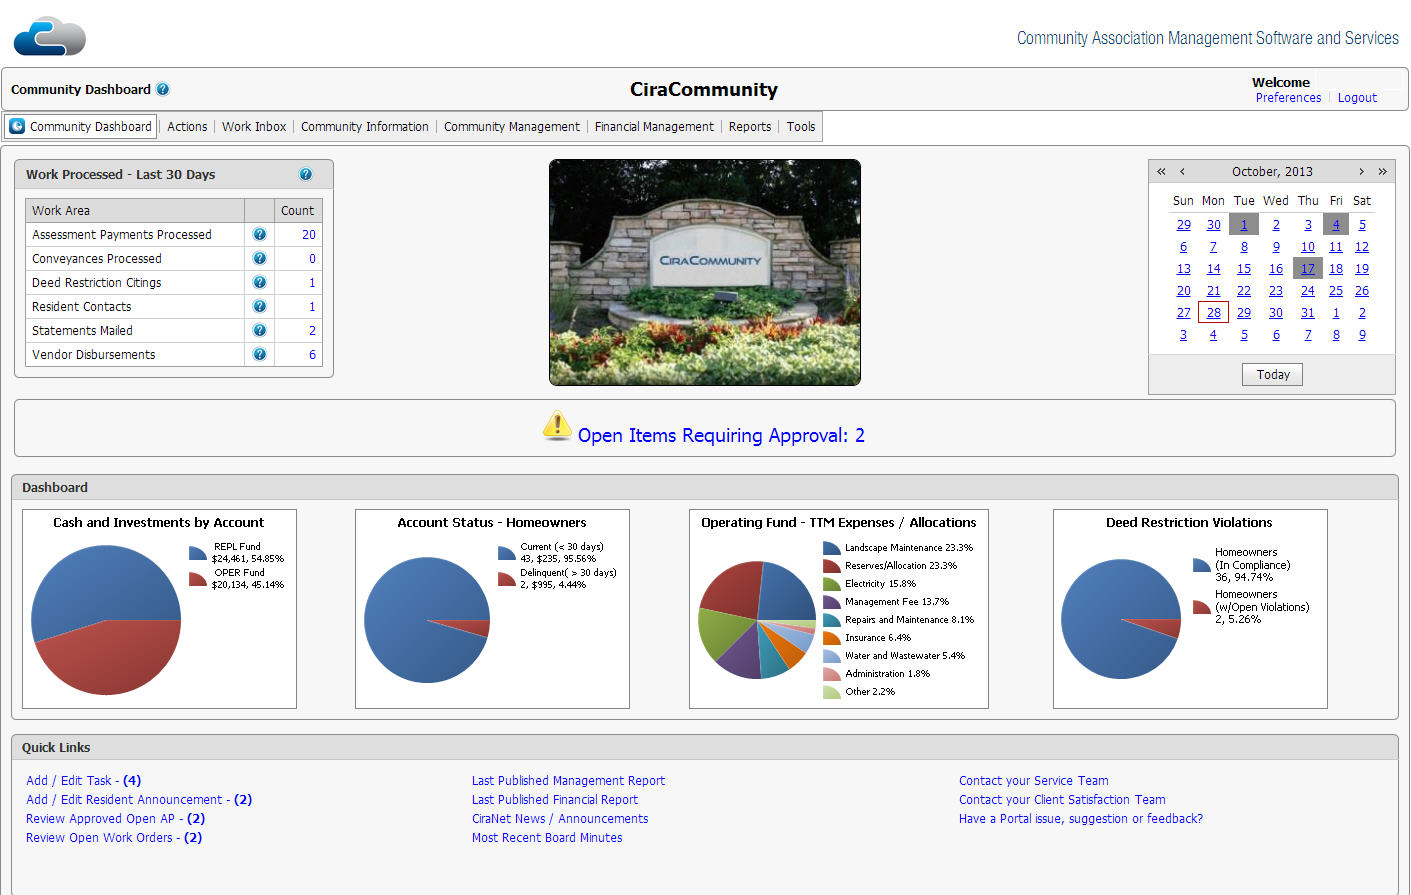Click the Community Dashboard help icon
Viewport: 1411px width, 895px height.
click(163, 89)
